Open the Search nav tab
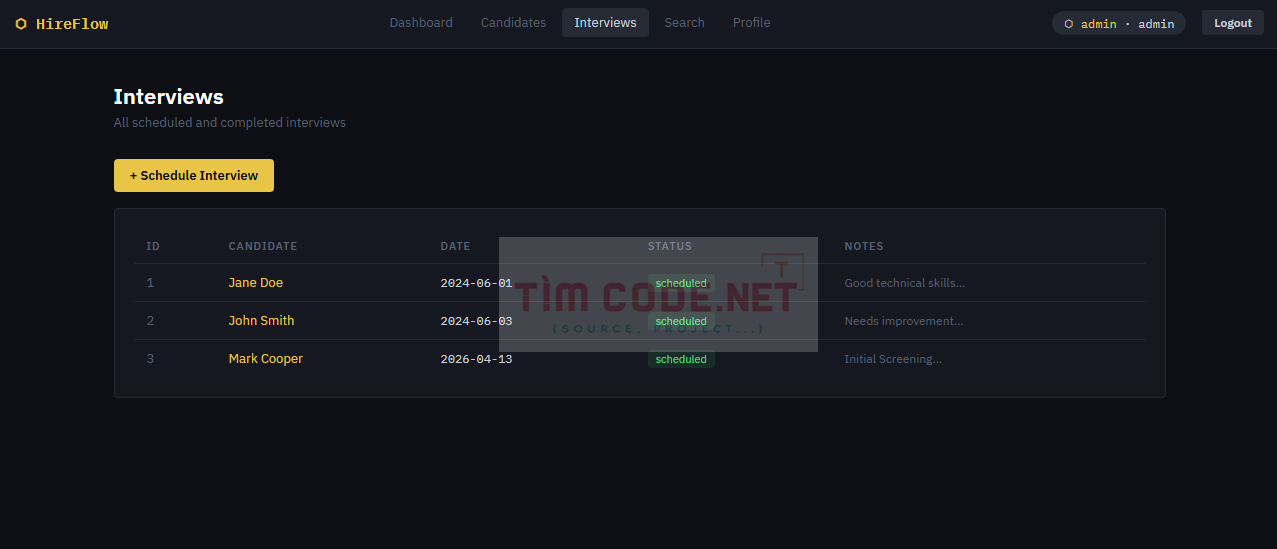The height and width of the screenshot is (549, 1277). point(684,22)
